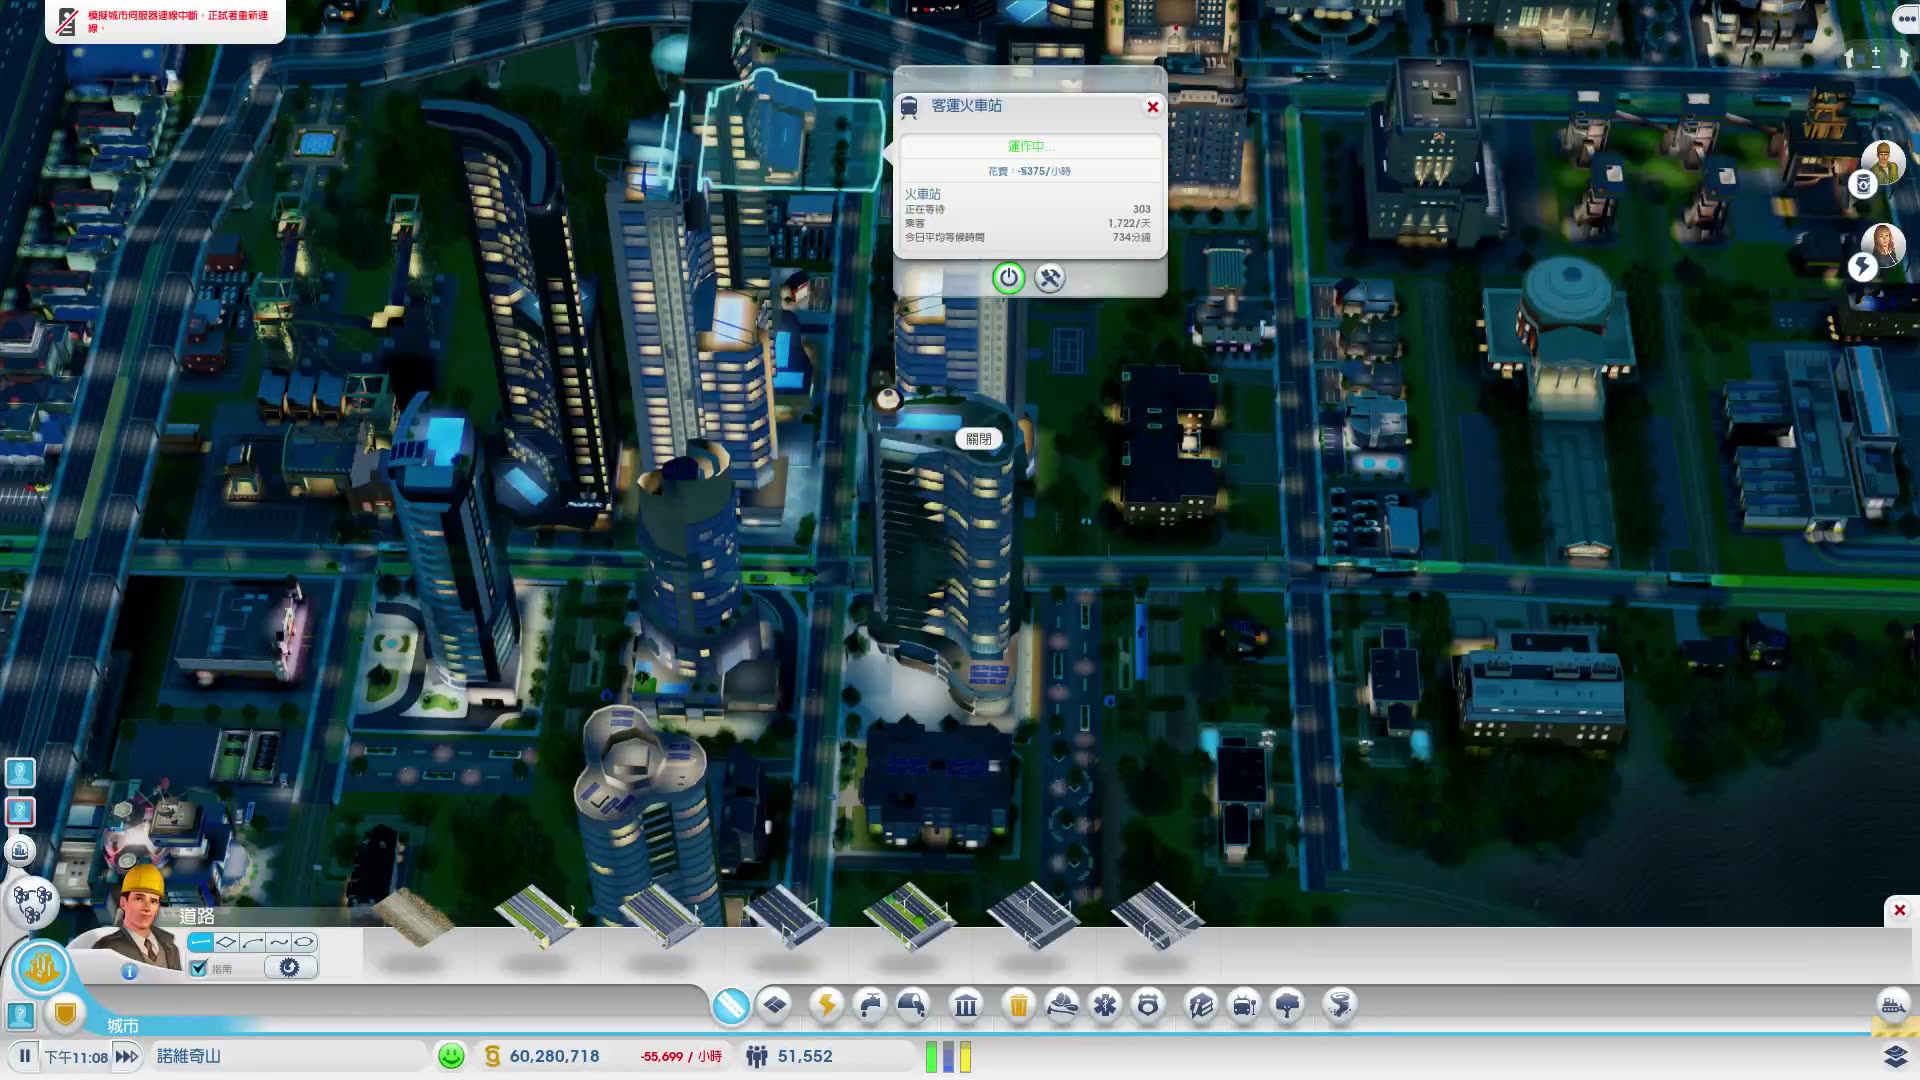Select circular road drawing mode
The image size is (1920, 1080).
[304, 942]
